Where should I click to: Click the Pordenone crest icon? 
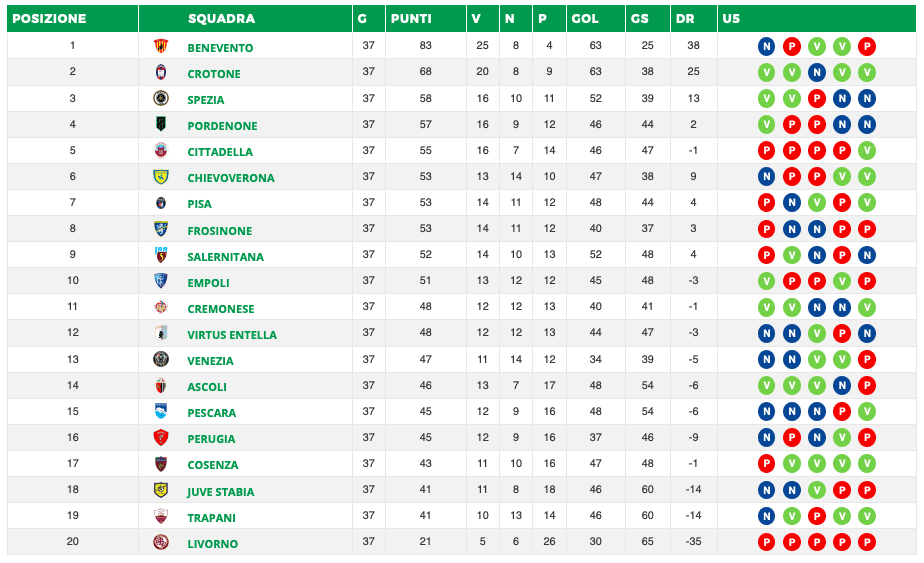[x=160, y=125]
